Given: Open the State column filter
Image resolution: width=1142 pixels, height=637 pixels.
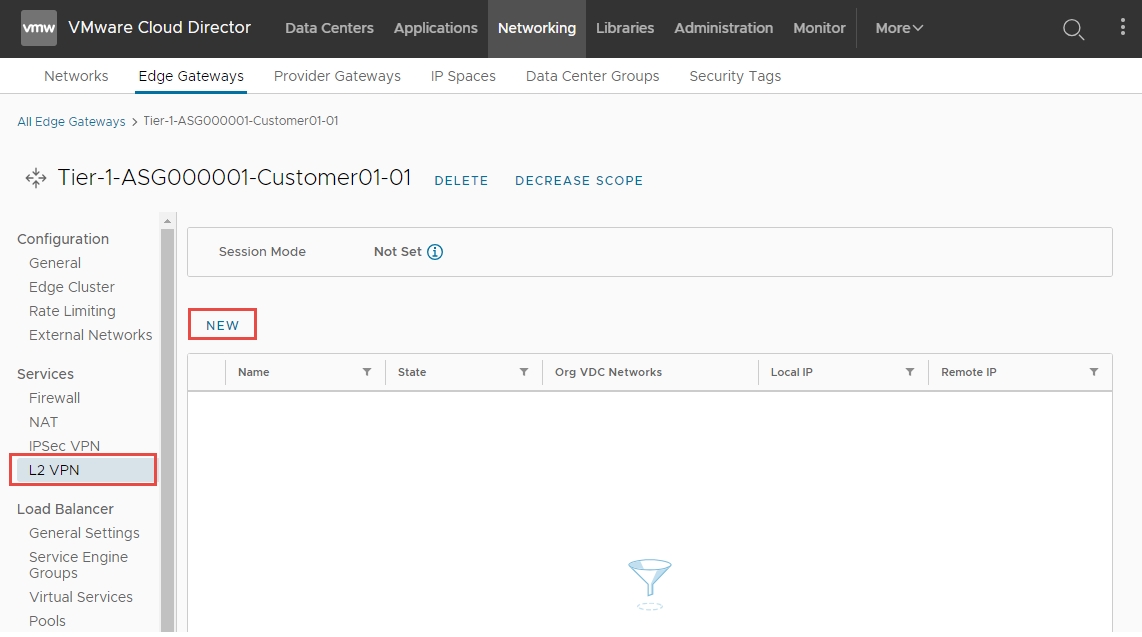Looking at the screenshot, I should pyautogui.click(x=524, y=372).
